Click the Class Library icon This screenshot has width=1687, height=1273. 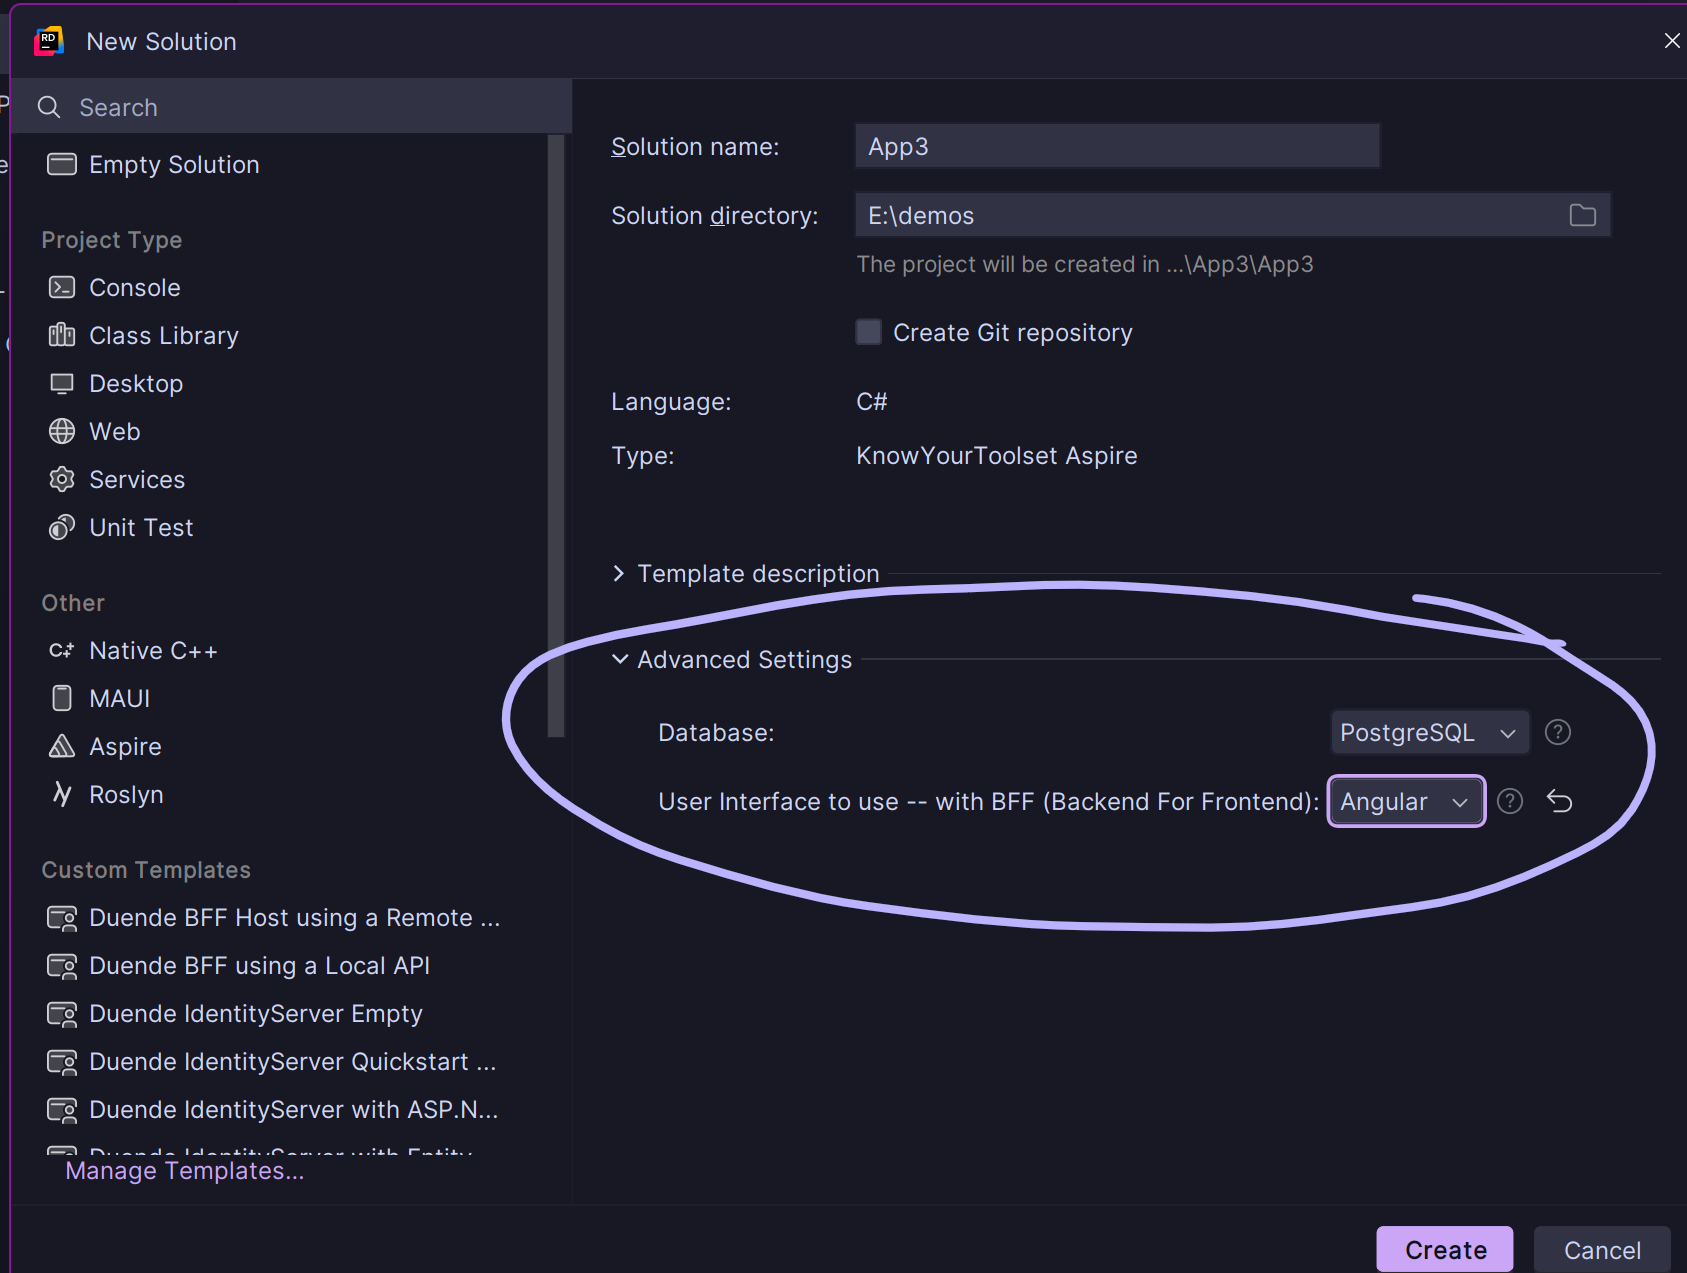62,335
